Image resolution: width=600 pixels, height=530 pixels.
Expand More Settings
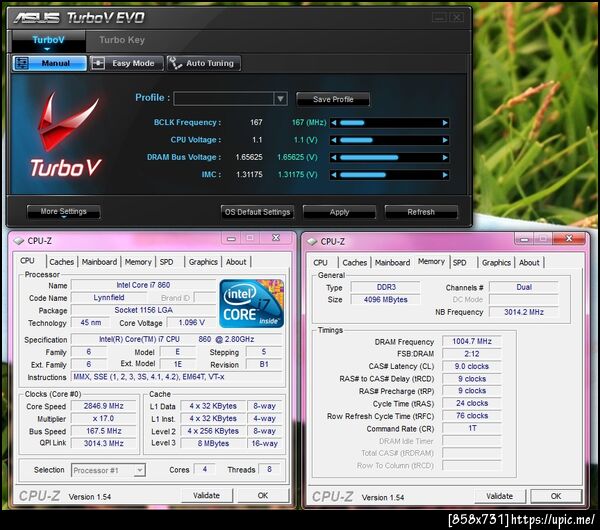tap(64, 212)
